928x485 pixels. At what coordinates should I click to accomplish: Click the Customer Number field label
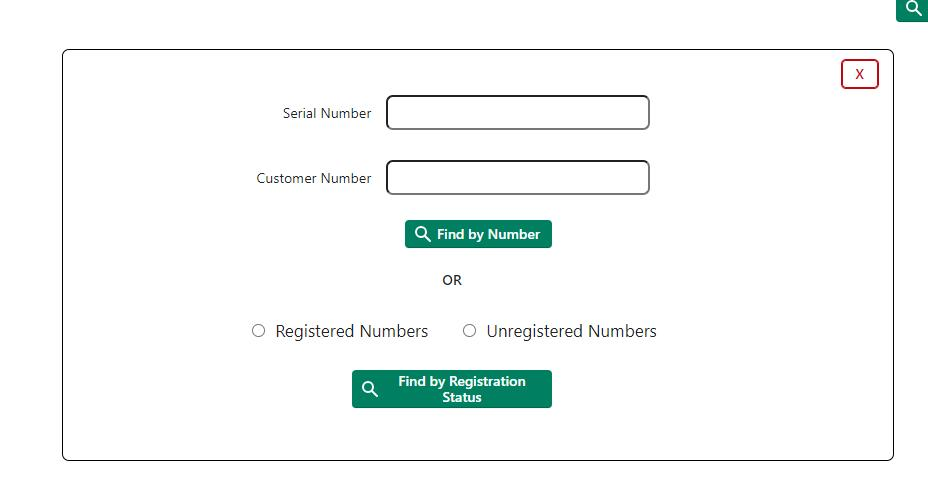[314, 178]
